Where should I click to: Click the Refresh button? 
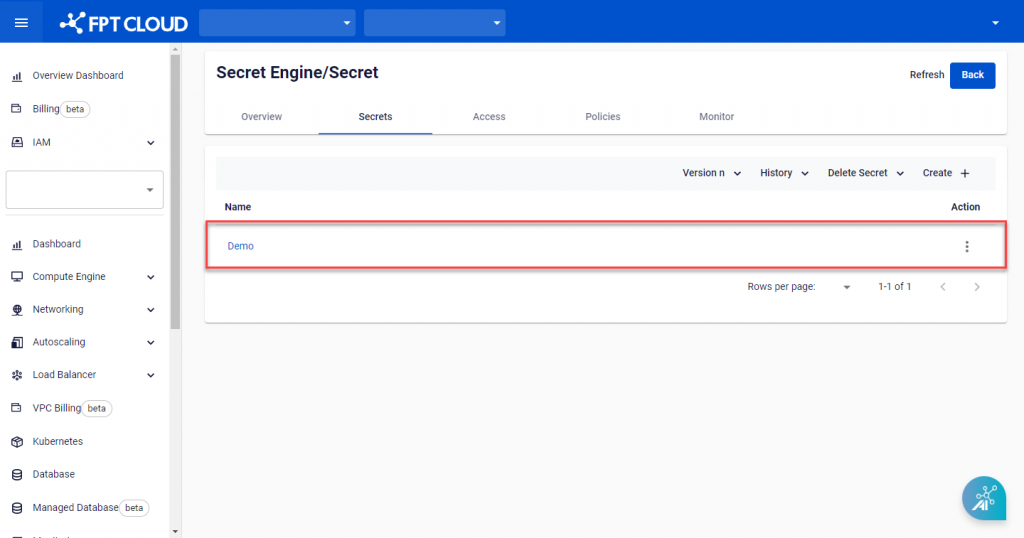(926, 75)
